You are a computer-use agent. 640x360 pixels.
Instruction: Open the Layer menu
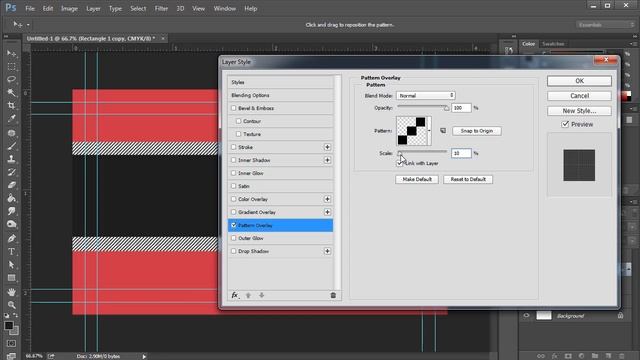(x=93, y=9)
